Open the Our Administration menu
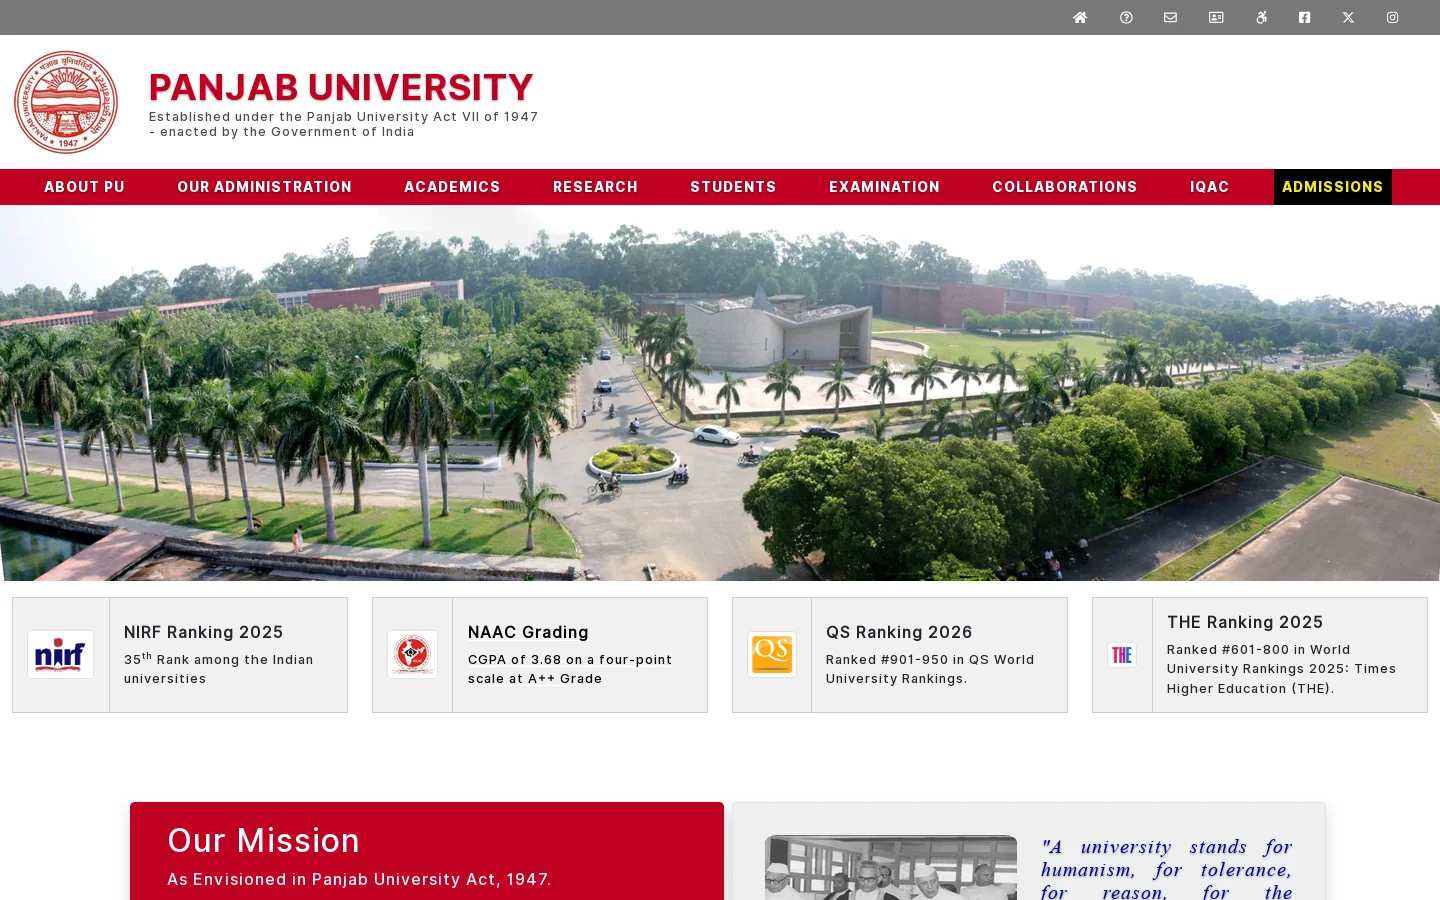The height and width of the screenshot is (900, 1440). [264, 187]
